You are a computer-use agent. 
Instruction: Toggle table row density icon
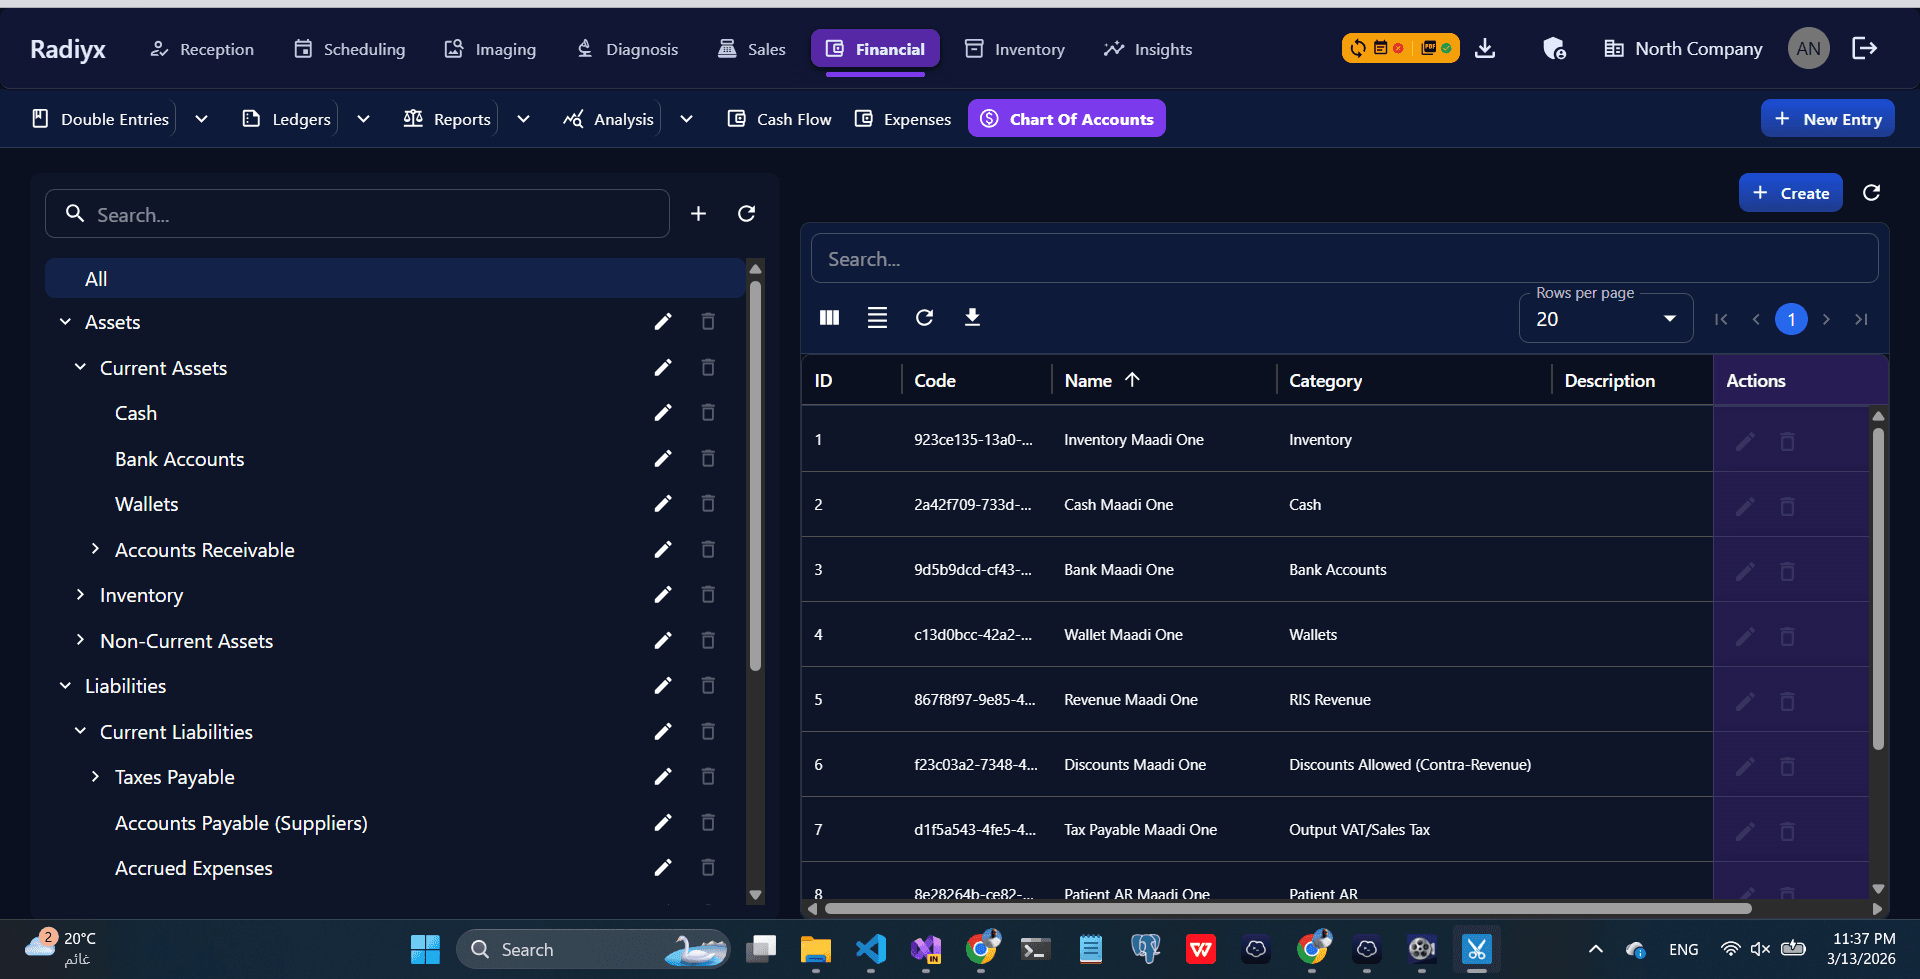(877, 318)
